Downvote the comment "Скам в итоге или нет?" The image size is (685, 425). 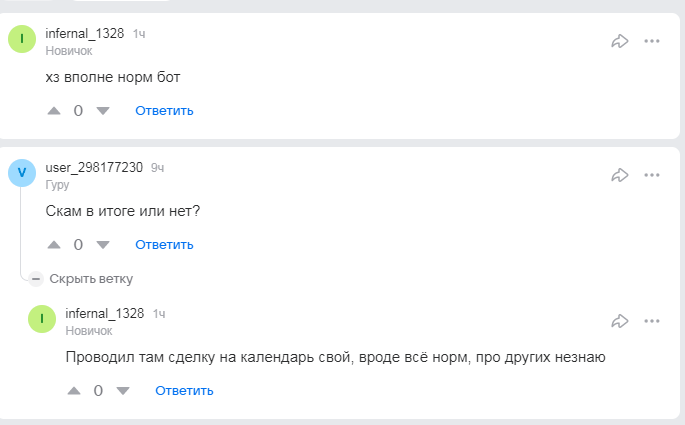click(x=102, y=244)
